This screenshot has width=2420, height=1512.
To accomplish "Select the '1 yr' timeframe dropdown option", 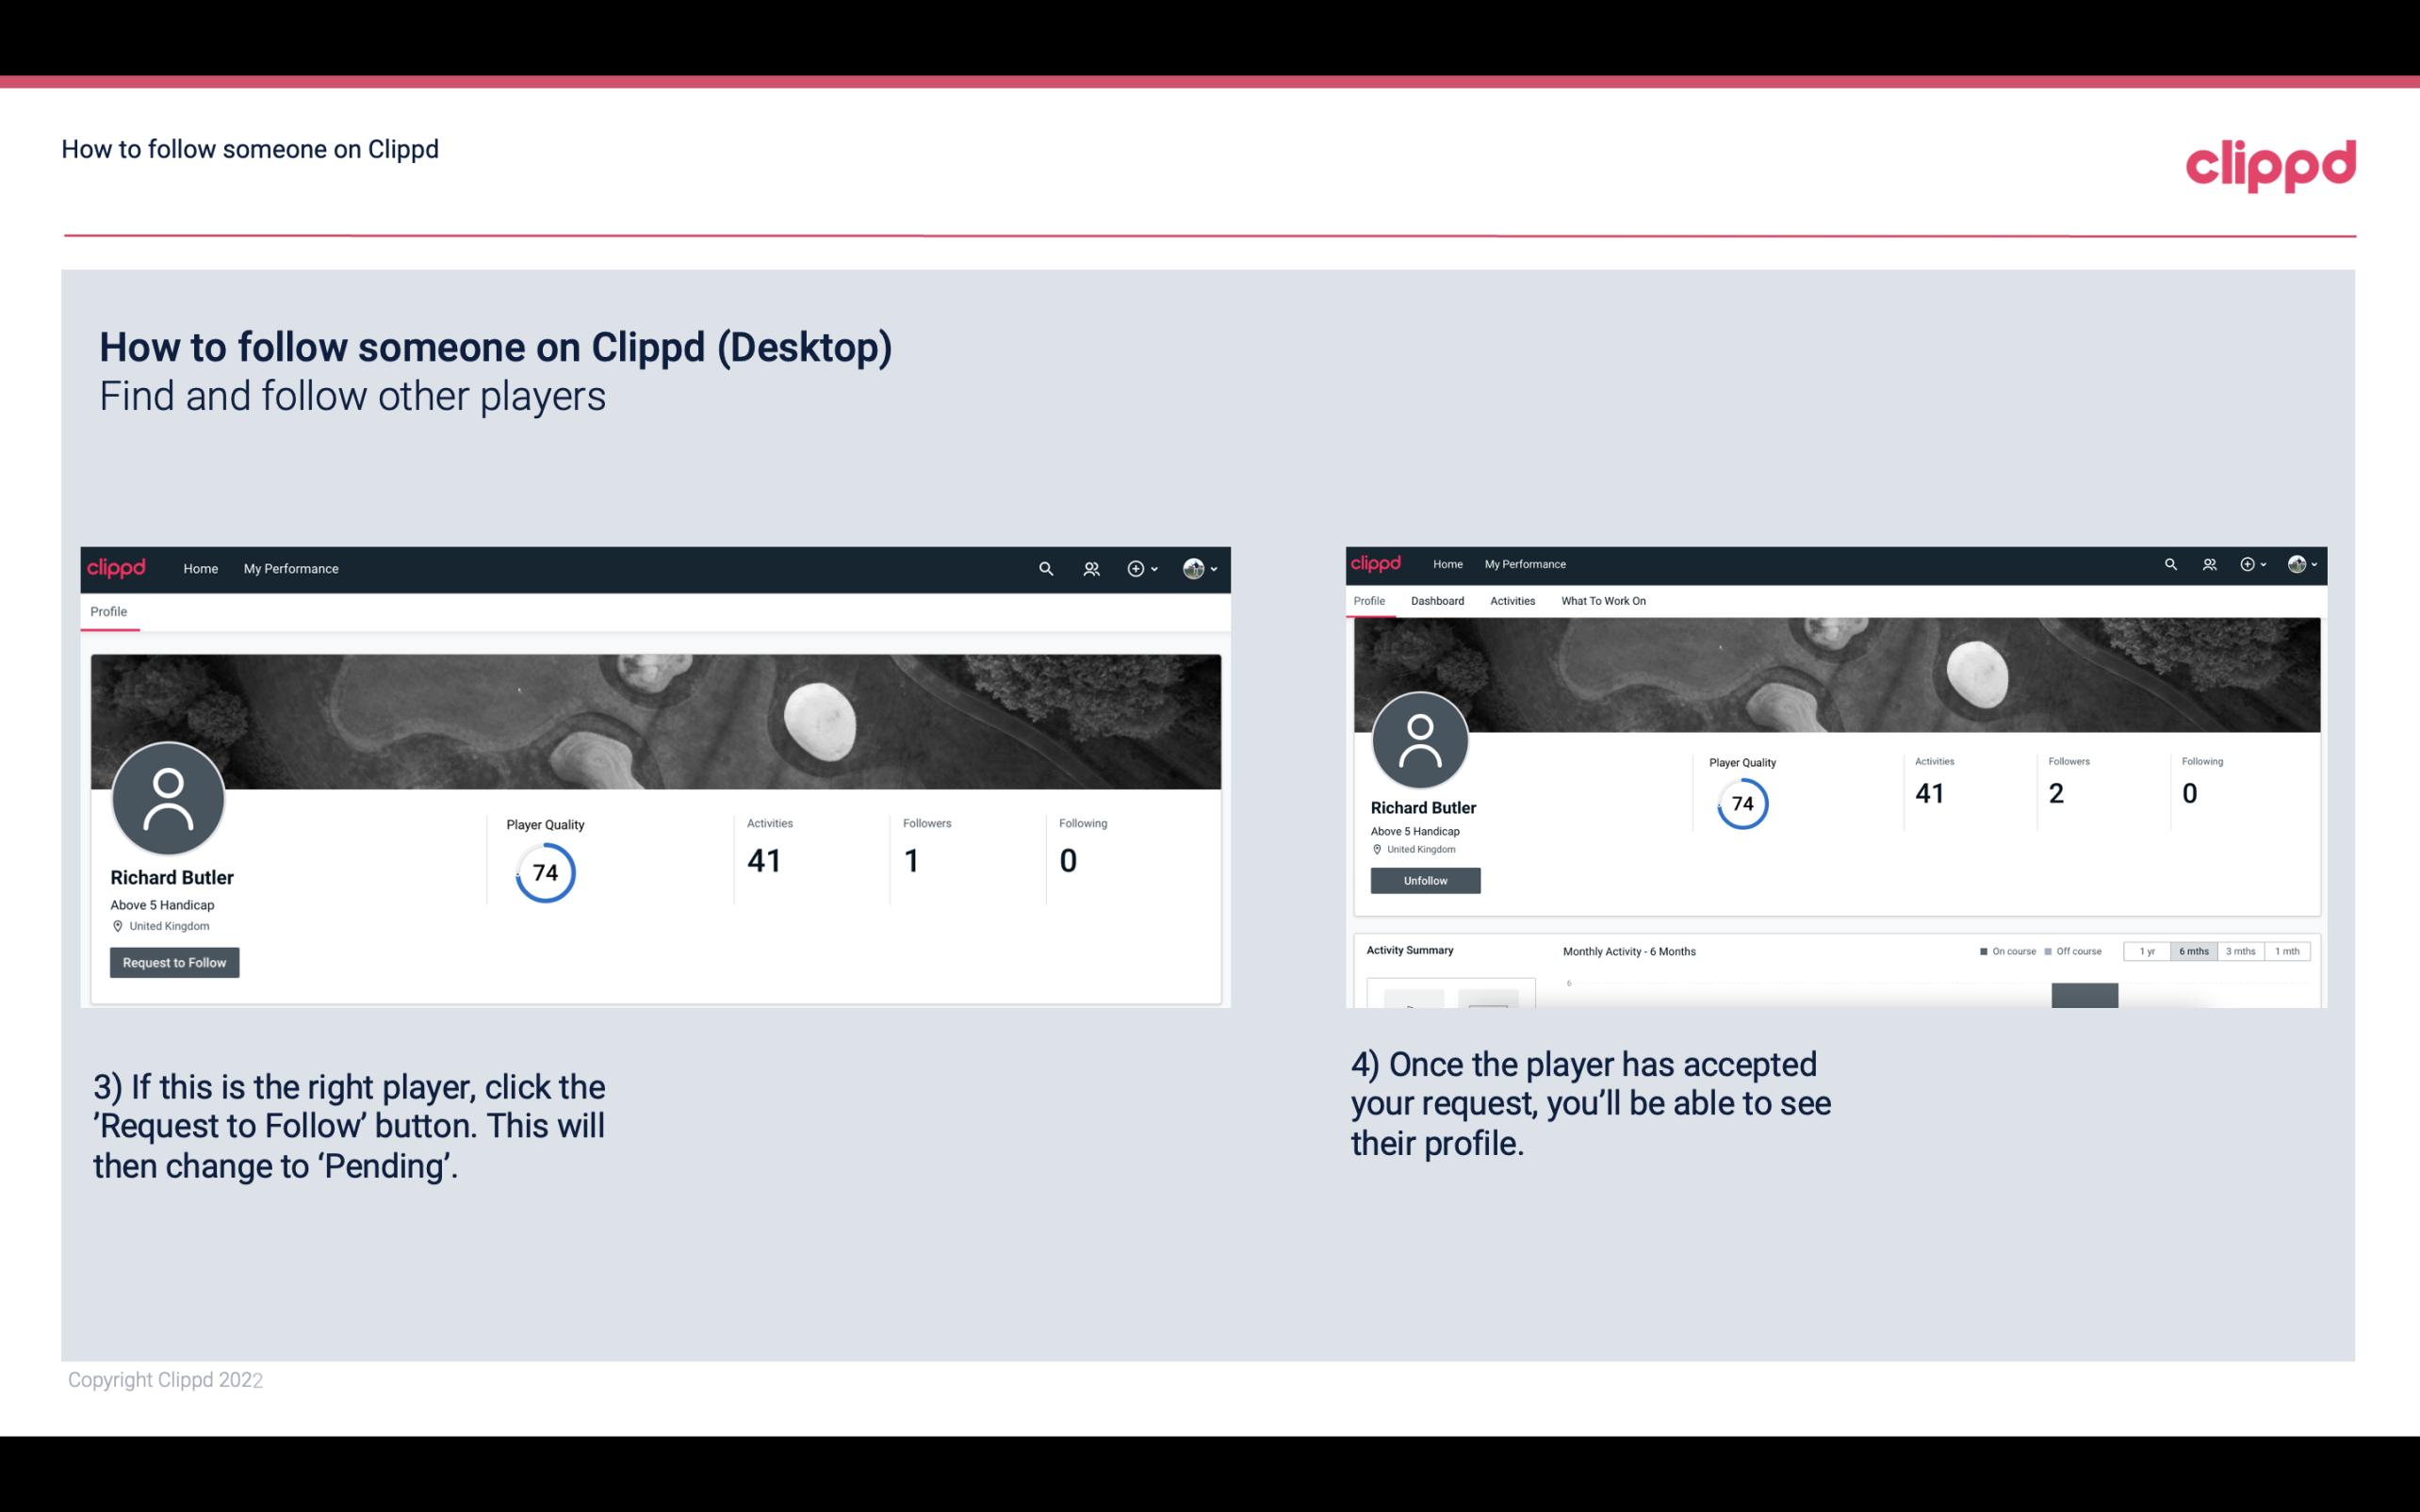I will 2147,951.
